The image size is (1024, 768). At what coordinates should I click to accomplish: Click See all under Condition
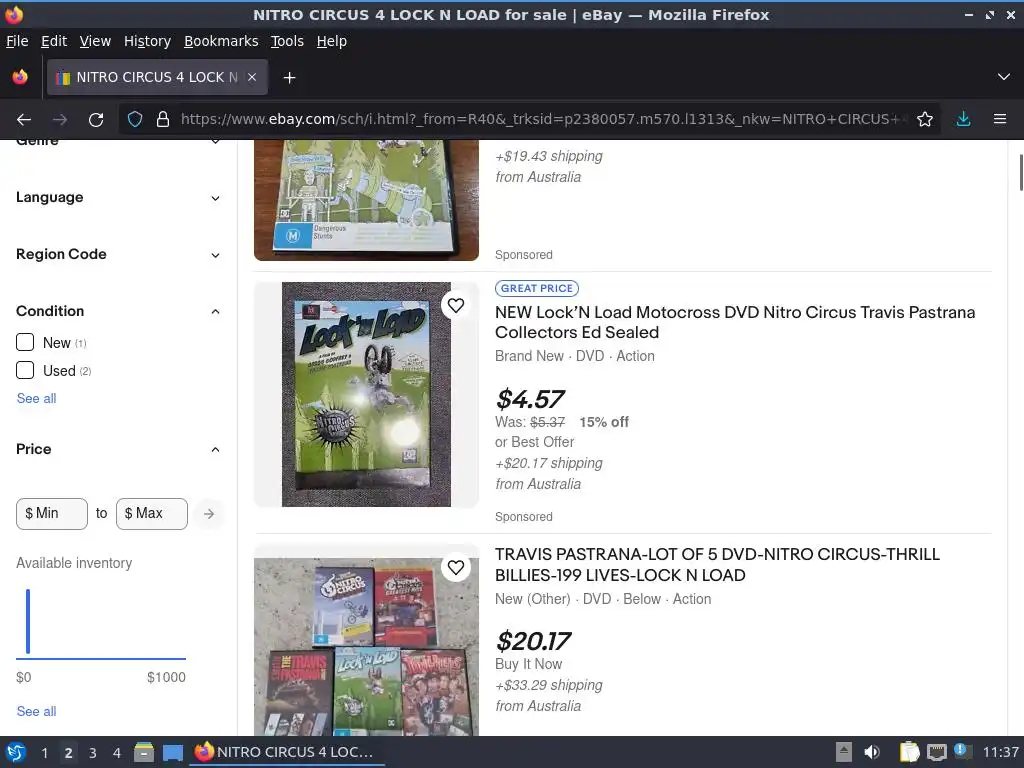point(37,398)
